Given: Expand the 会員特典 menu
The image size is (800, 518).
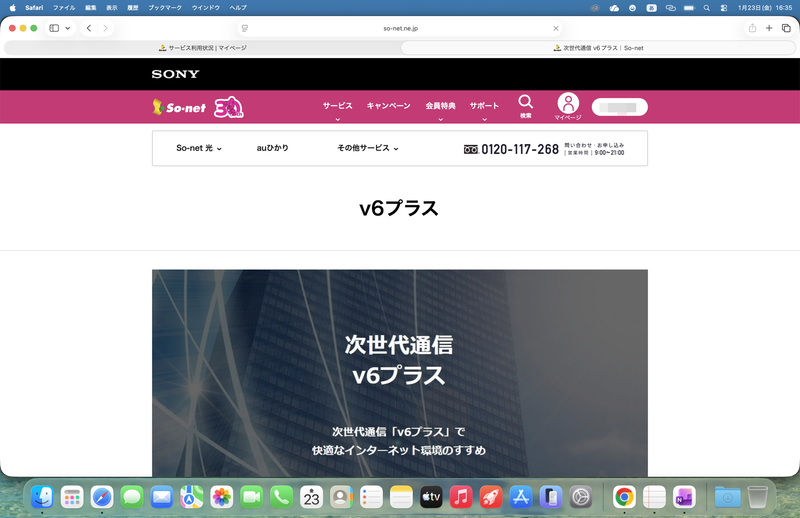Looking at the screenshot, I should click(x=440, y=109).
